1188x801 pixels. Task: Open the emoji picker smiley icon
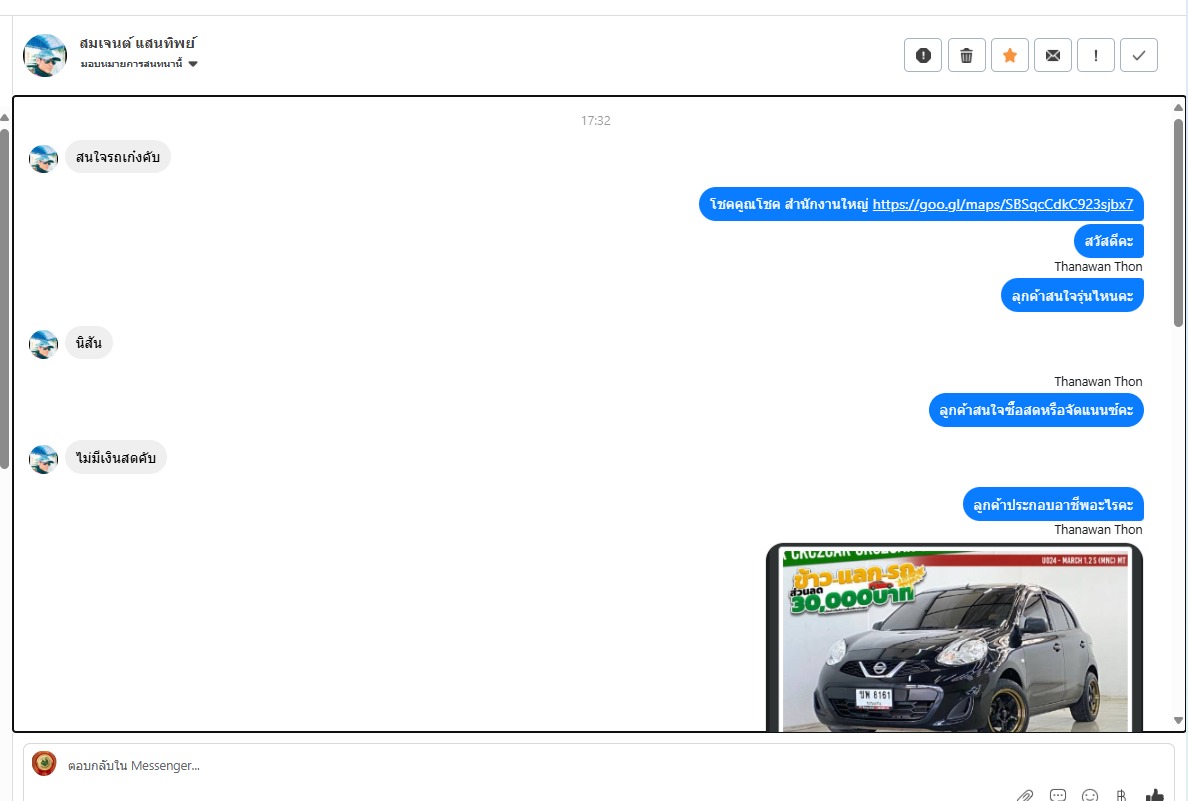pyautogui.click(x=1090, y=795)
